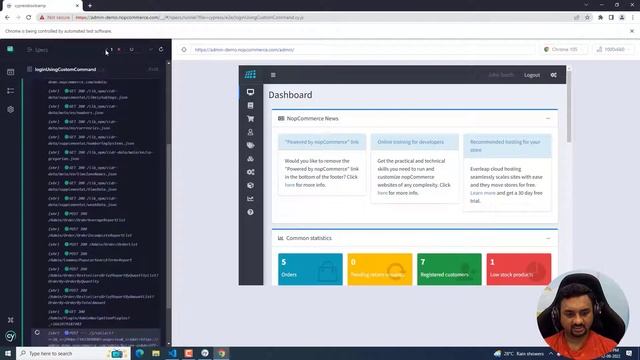The height and width of the screenshot is (360, 640).
Task: Click the AUT URL field showing admin address
Action: click(x=362, y=49)
